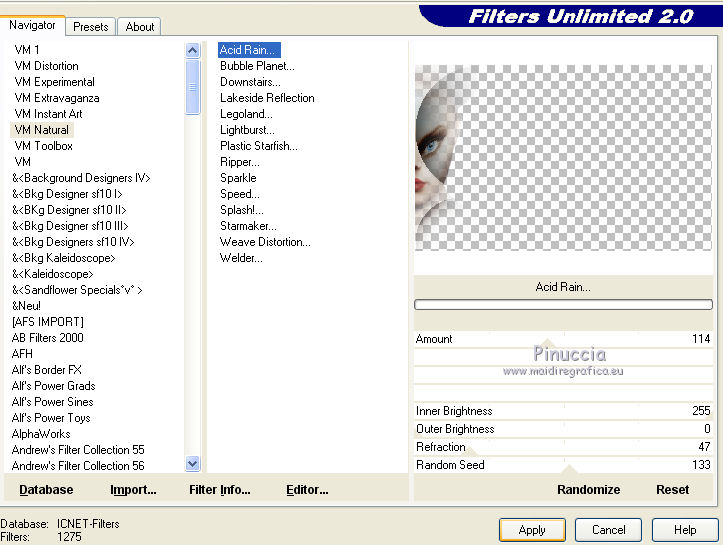Select &<Background Designers IV> category
Viewport: 723px width, 545px height.
(81, 178)
